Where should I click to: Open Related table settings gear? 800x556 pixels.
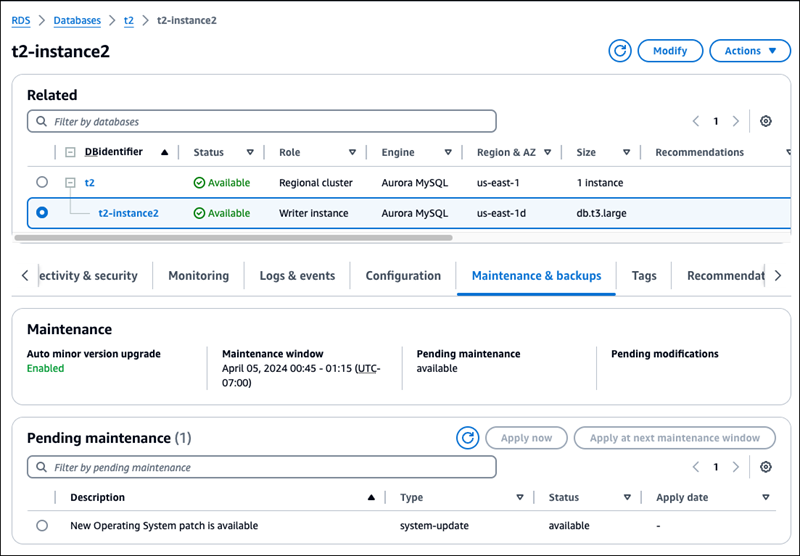pyautogui.click(x=766, y=121)
